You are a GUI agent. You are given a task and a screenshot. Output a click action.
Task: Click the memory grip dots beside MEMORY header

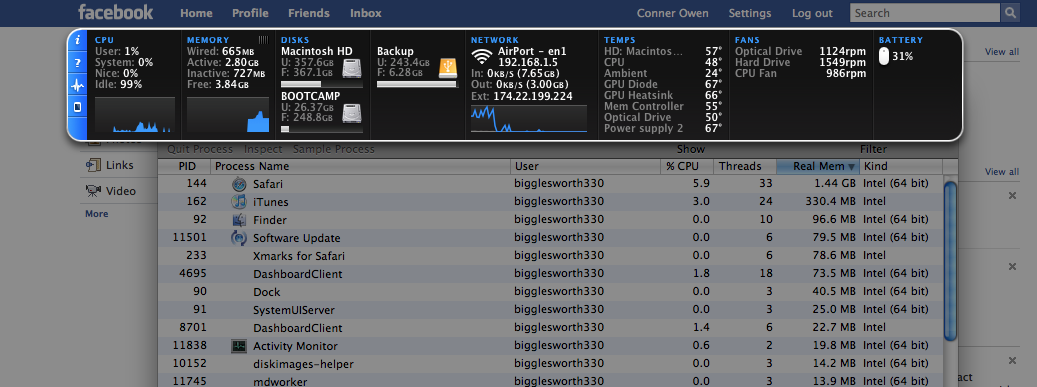pyautogui.click(x=263, y=40)
